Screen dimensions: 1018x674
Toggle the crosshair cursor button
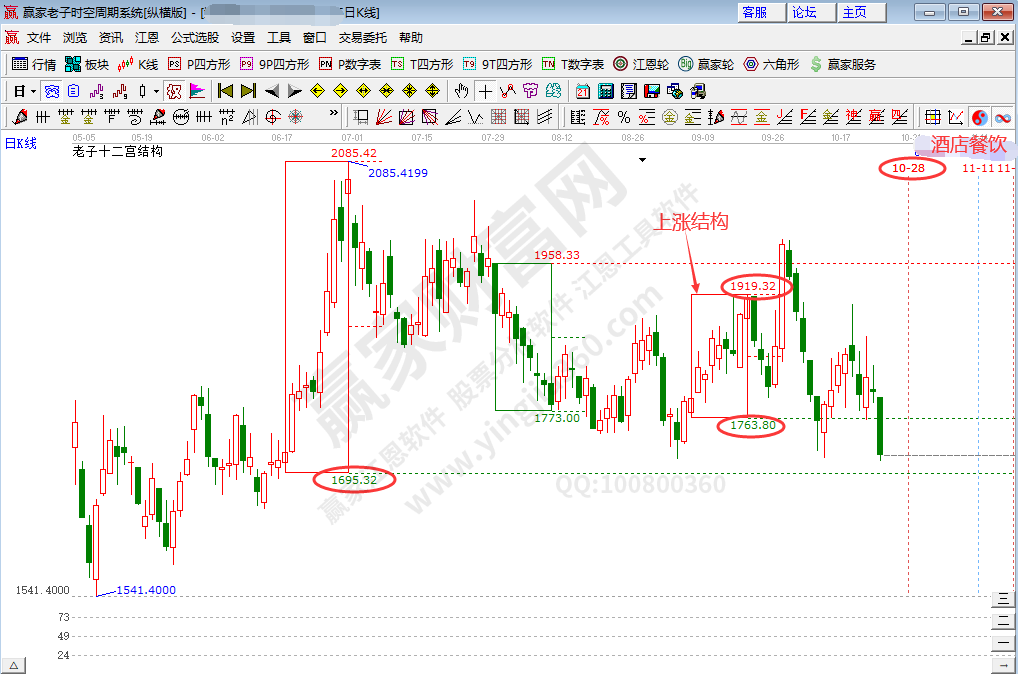[485, 91]
